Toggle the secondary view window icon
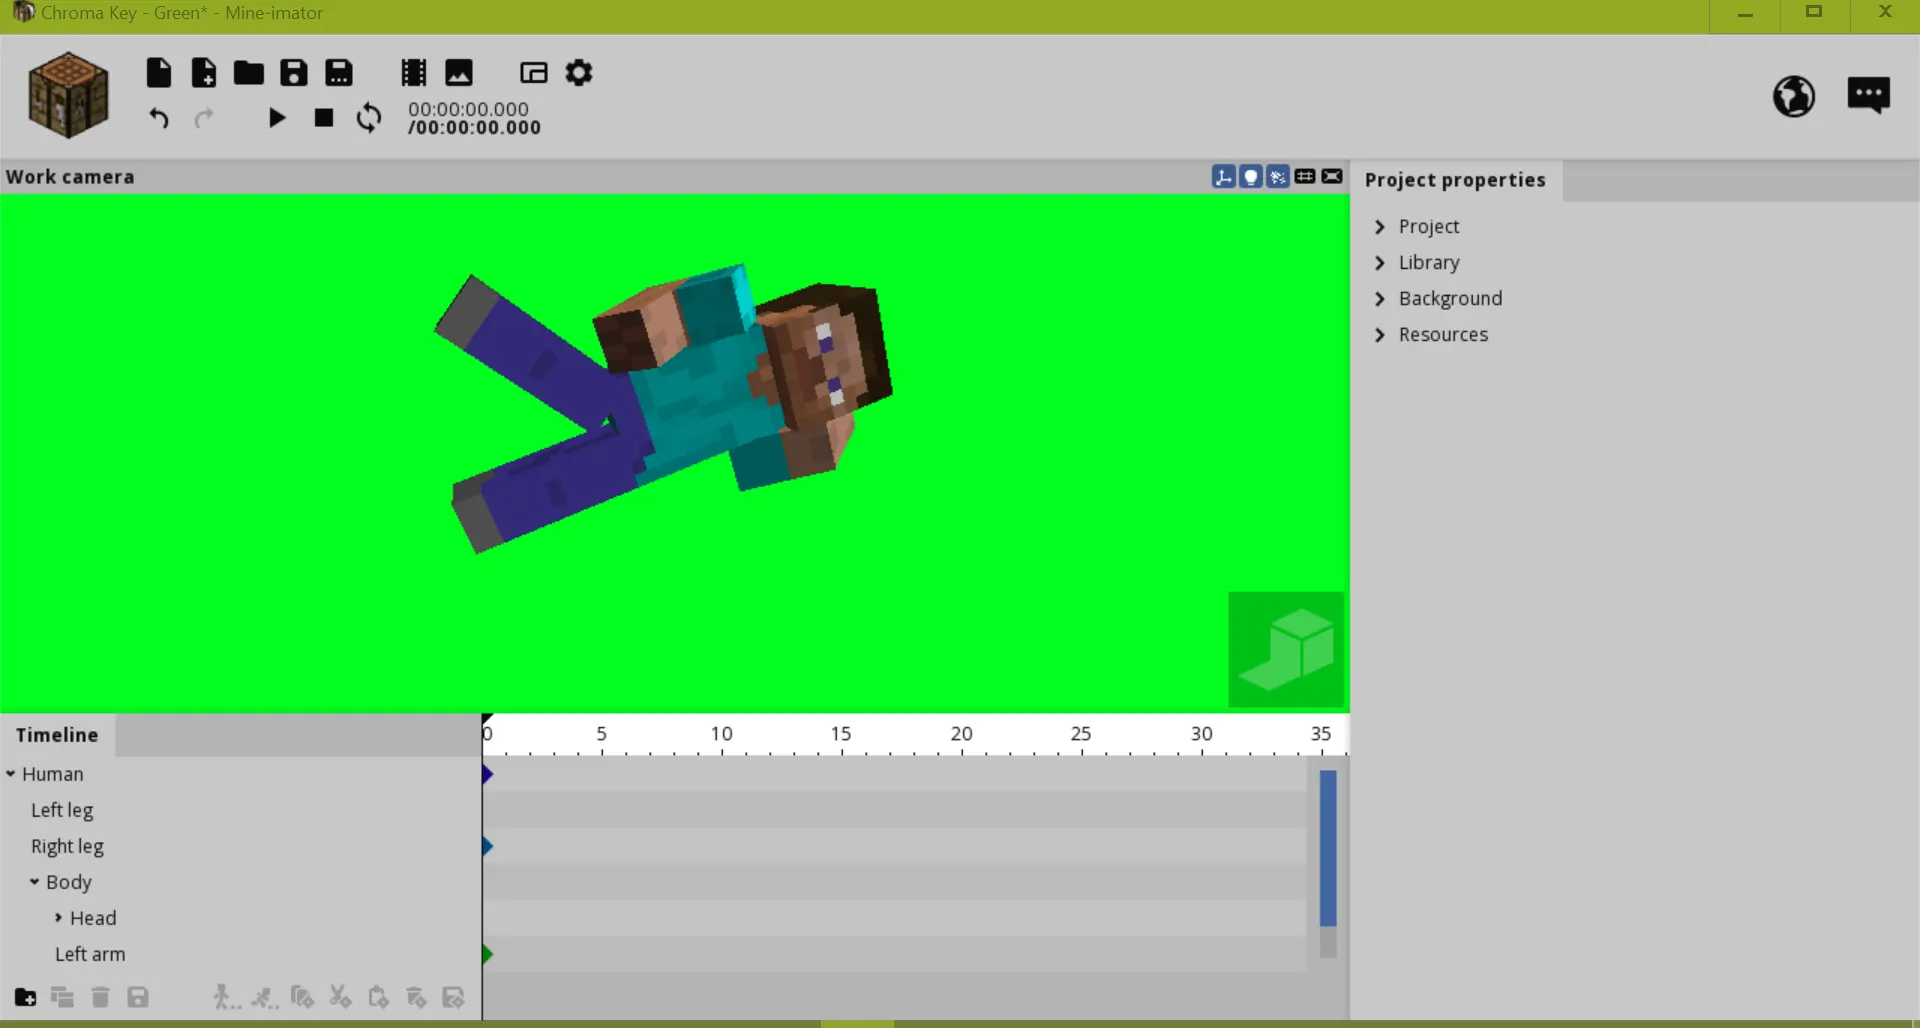 pos(534,72)
